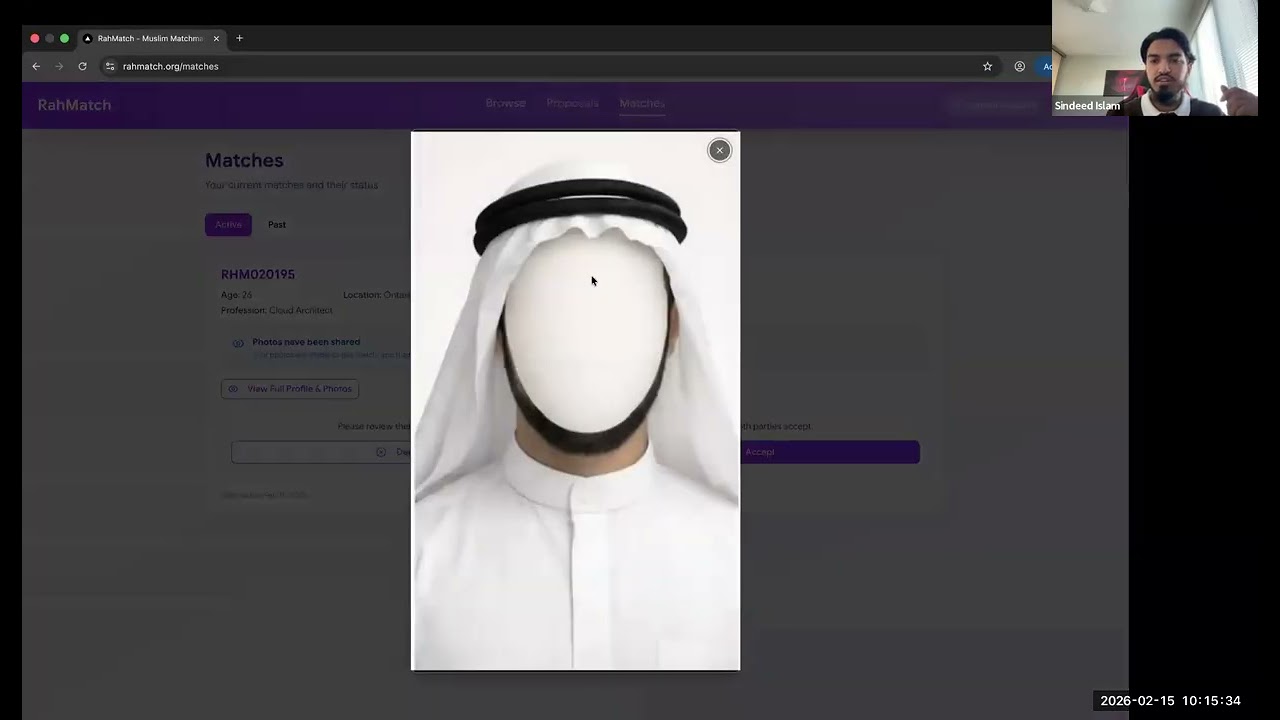Switch to the Past matches tab

(277, 224)
